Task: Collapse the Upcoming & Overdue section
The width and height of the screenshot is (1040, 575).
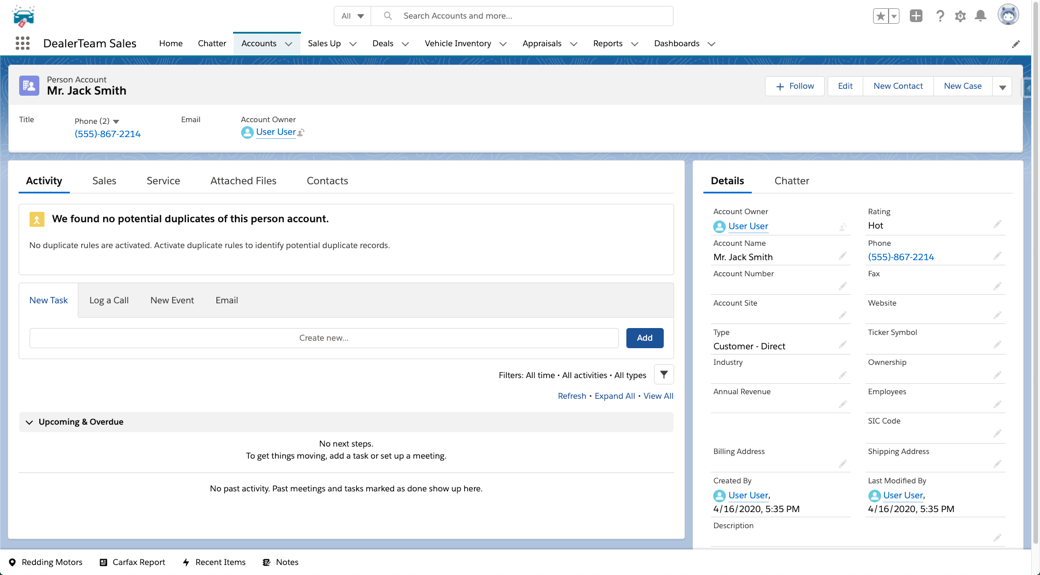Action: [x=29, y=422]
